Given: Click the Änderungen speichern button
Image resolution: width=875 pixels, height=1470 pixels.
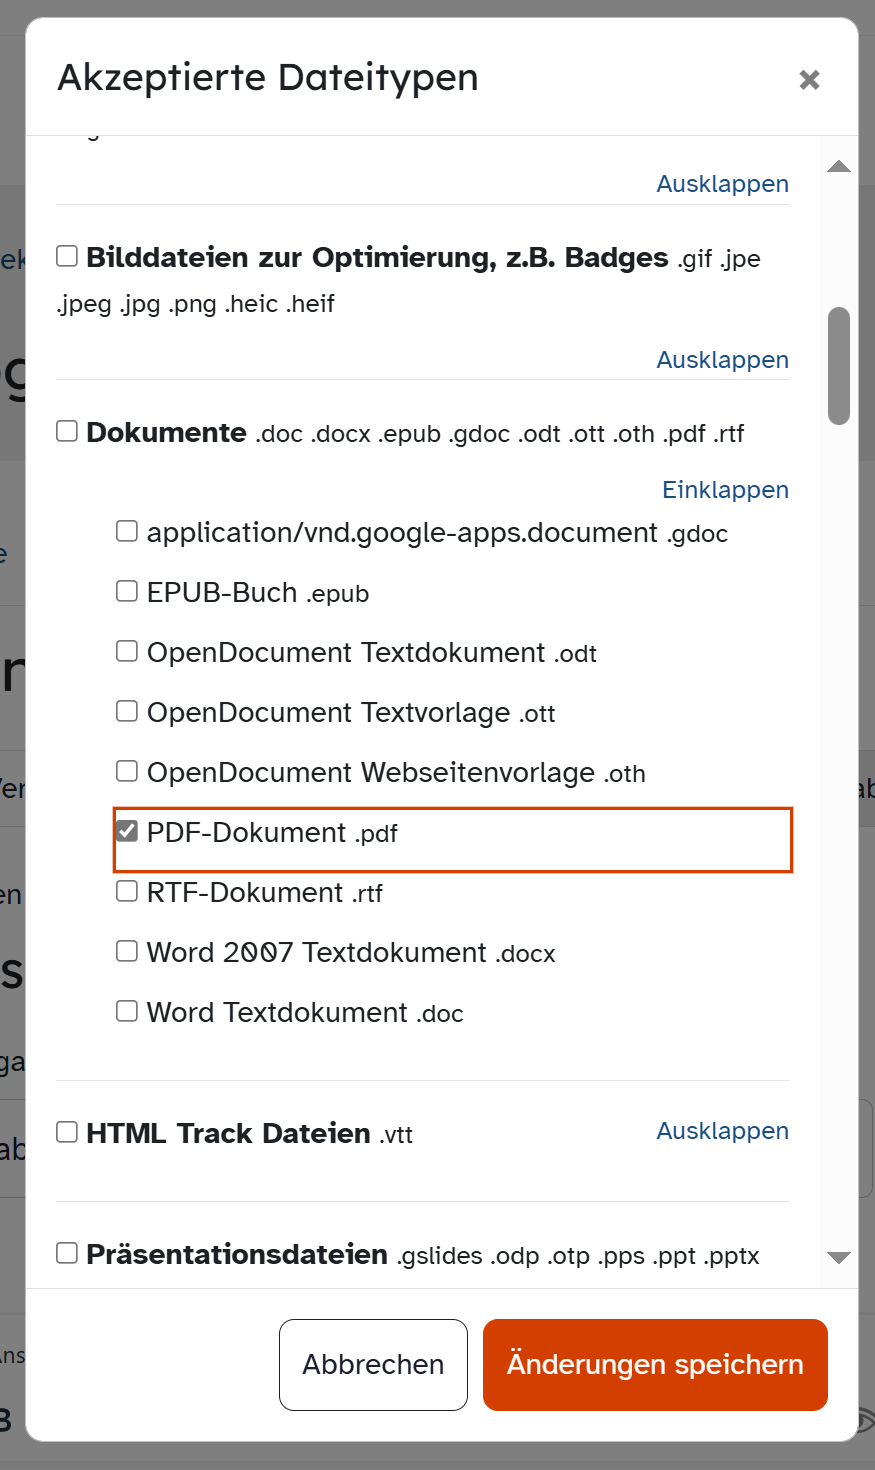Looking at the screenshot, I should coord(655,1365).
